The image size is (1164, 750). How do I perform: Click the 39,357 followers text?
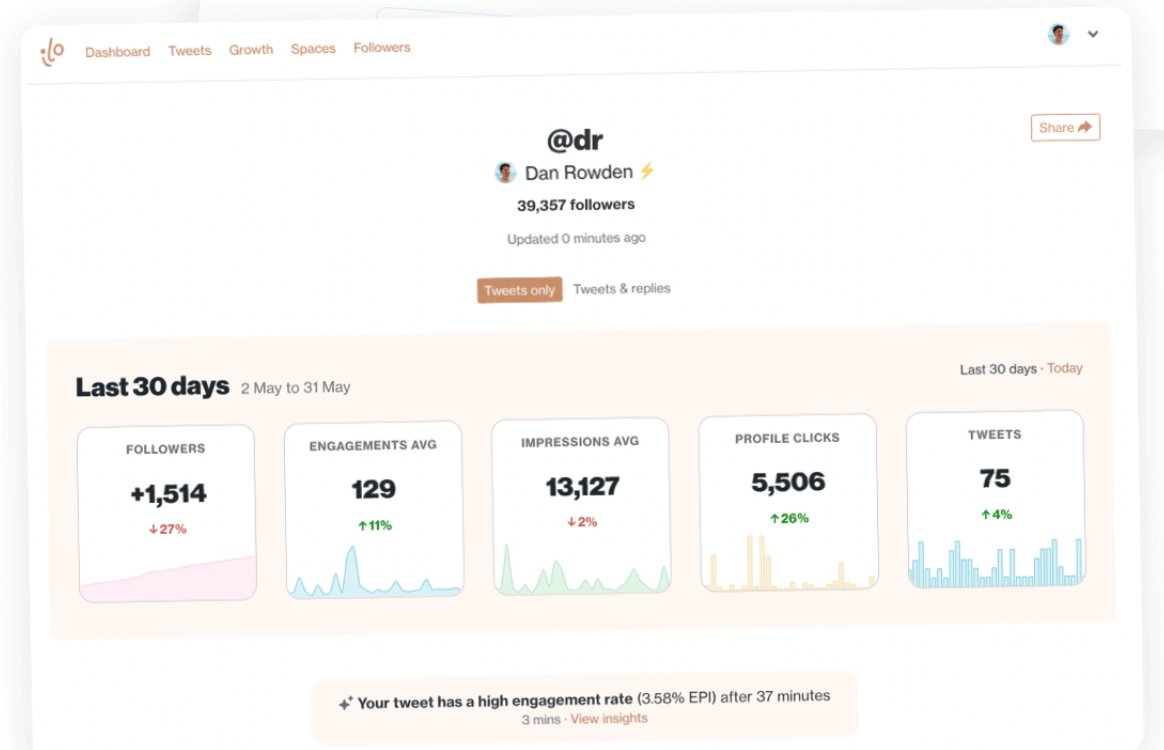[x=576, y=204]
